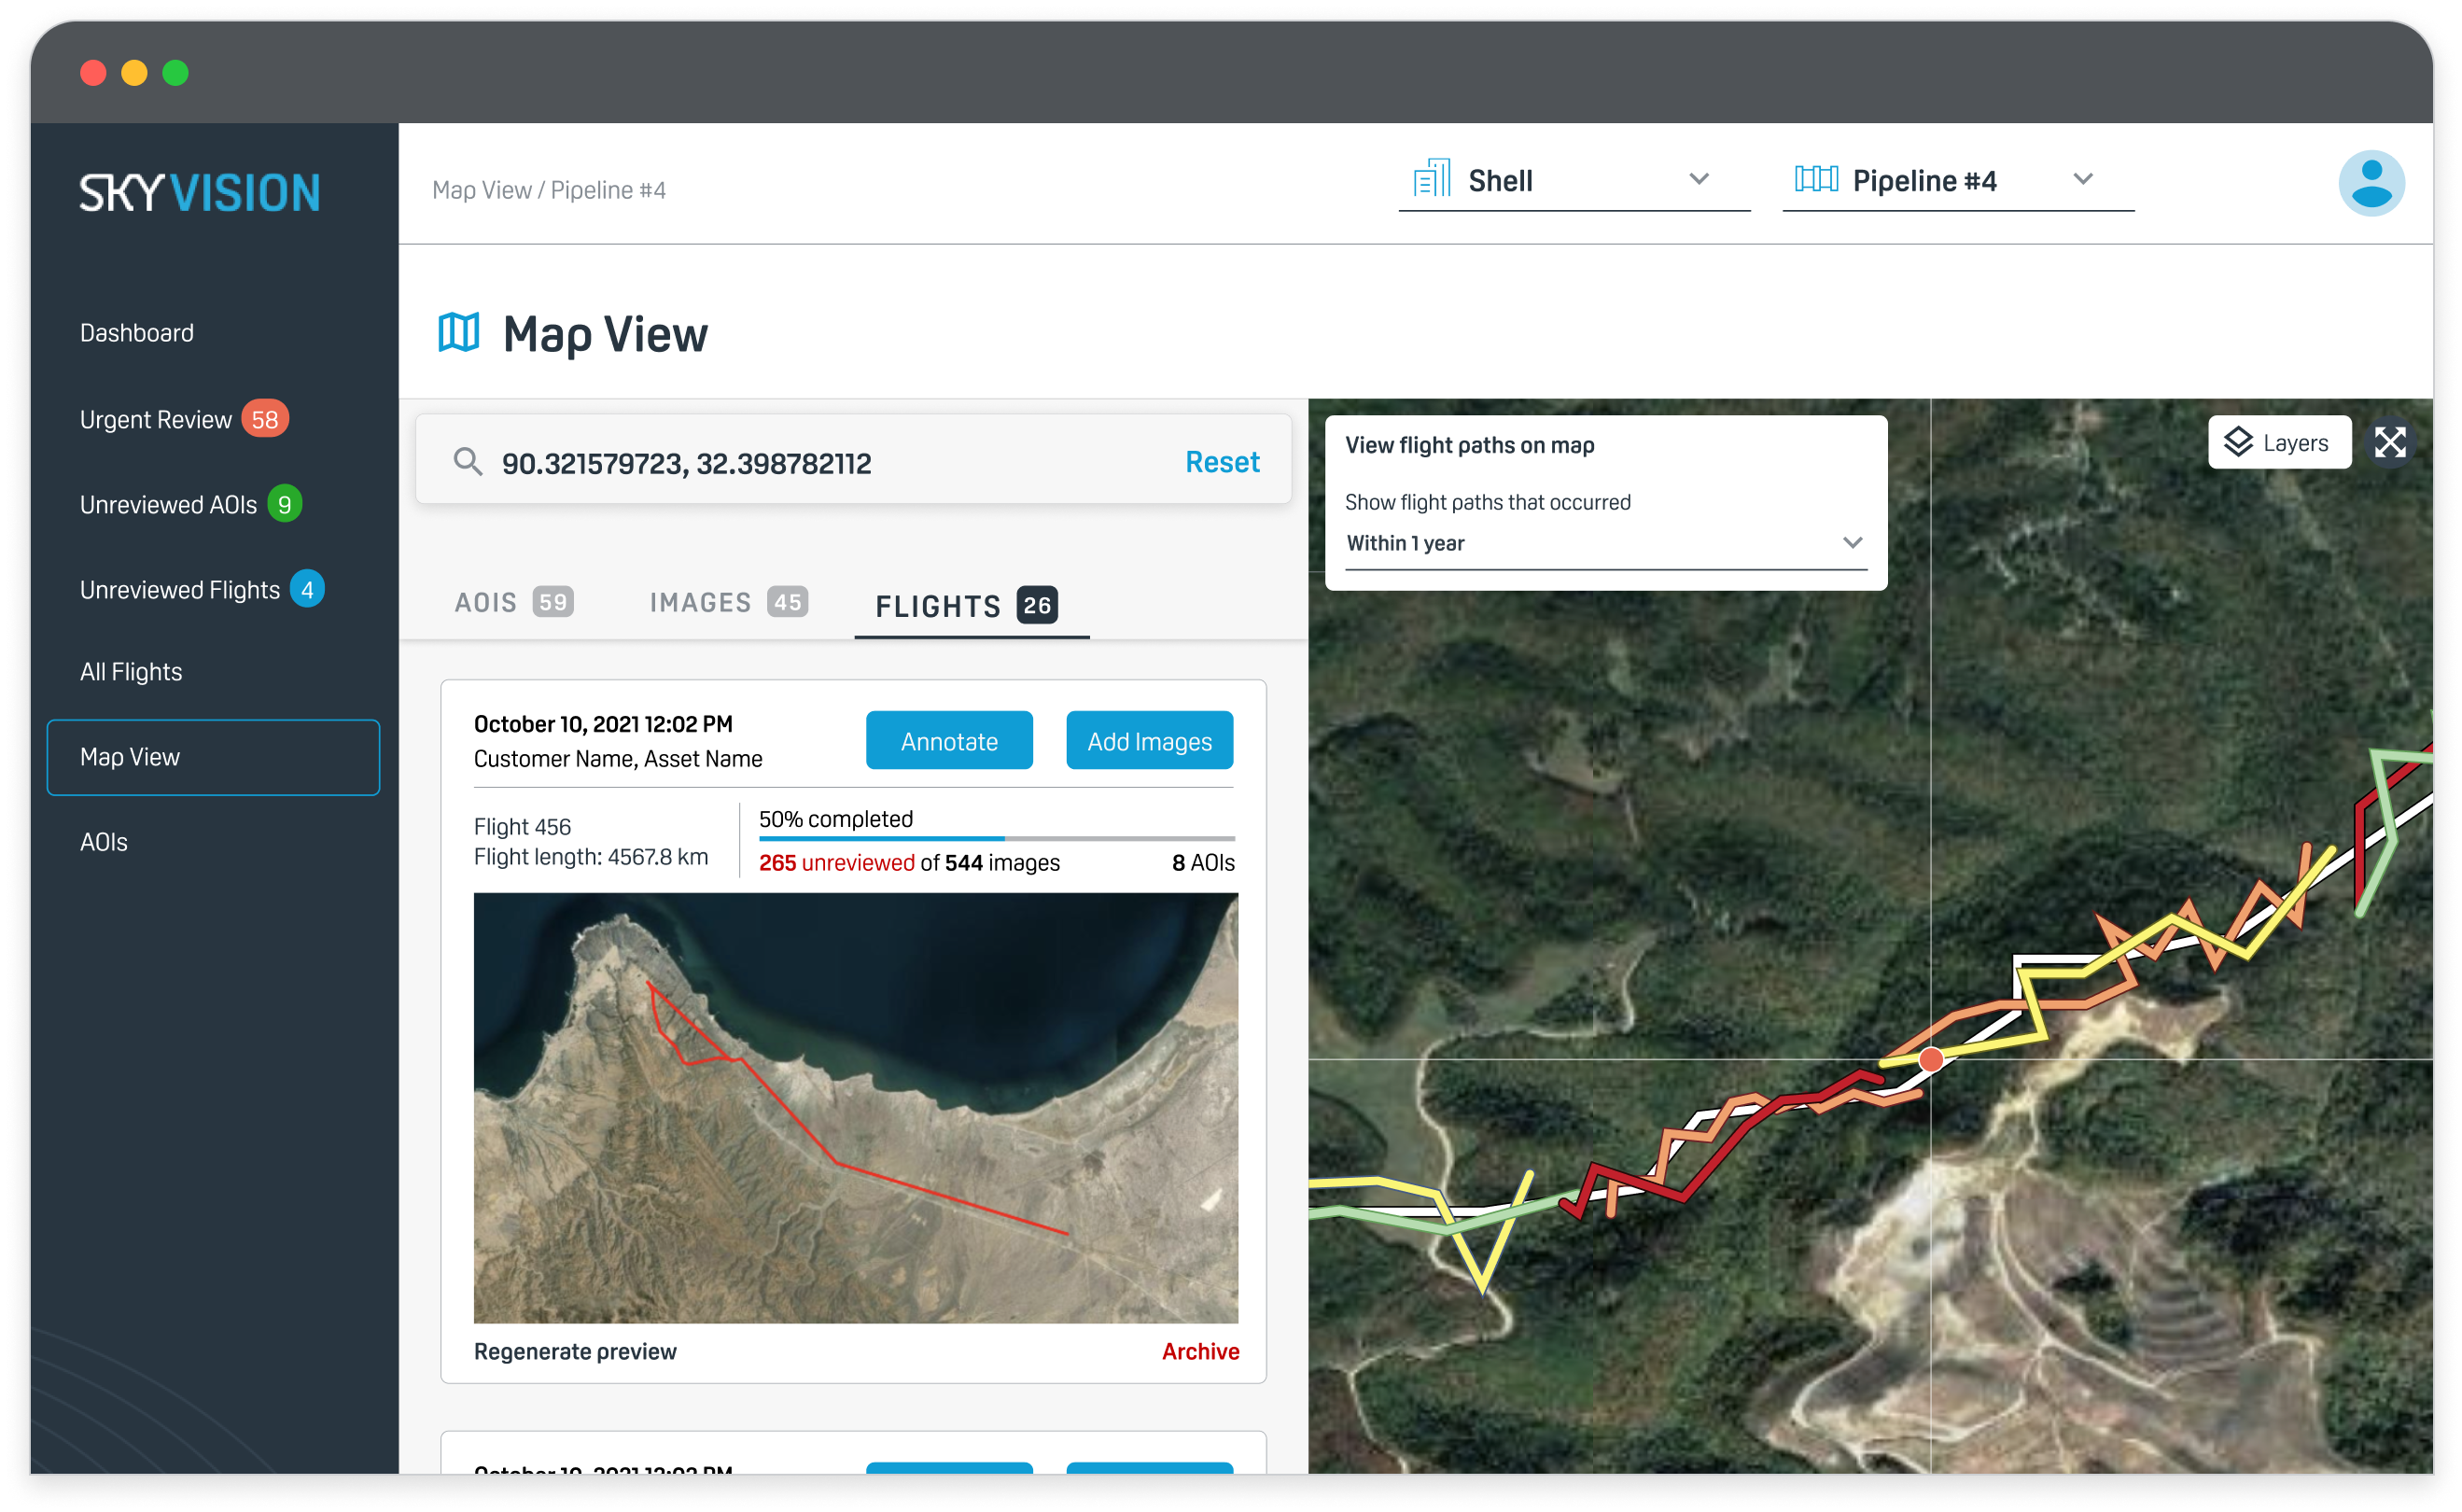This screenshot has width=2462, height=1512.
Task: Click the Unreviewed Flights 4 badge
Action: tap(307, 589)
